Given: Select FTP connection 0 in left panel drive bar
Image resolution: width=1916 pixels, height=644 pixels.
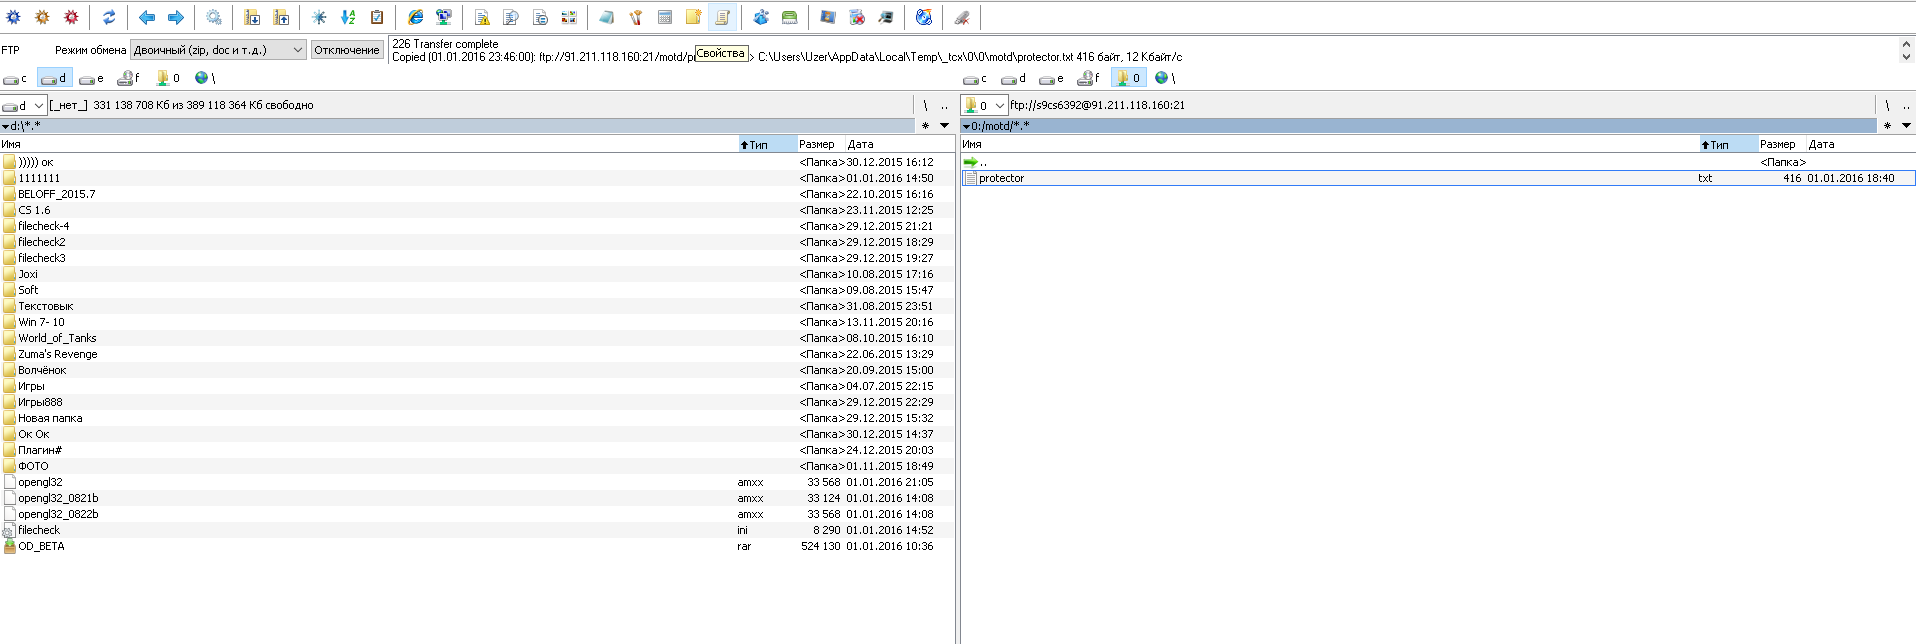Looking at the screenshot, I should tap(168, 78).
